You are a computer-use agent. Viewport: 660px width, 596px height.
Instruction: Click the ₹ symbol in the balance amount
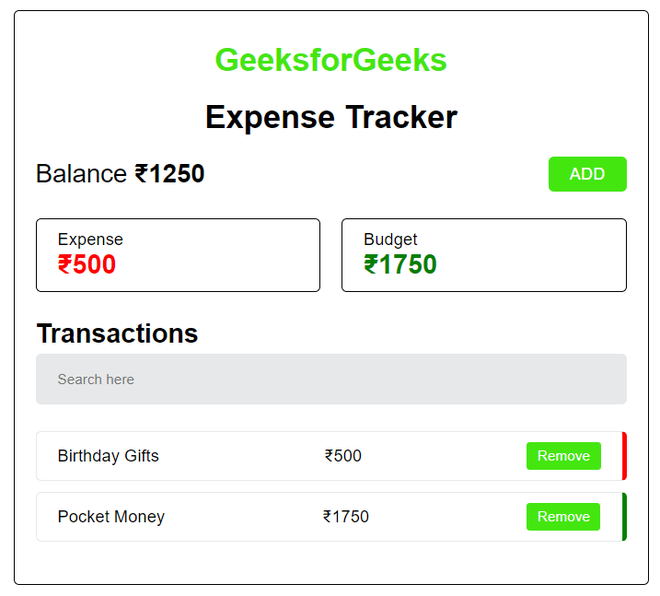coord(142,174)
